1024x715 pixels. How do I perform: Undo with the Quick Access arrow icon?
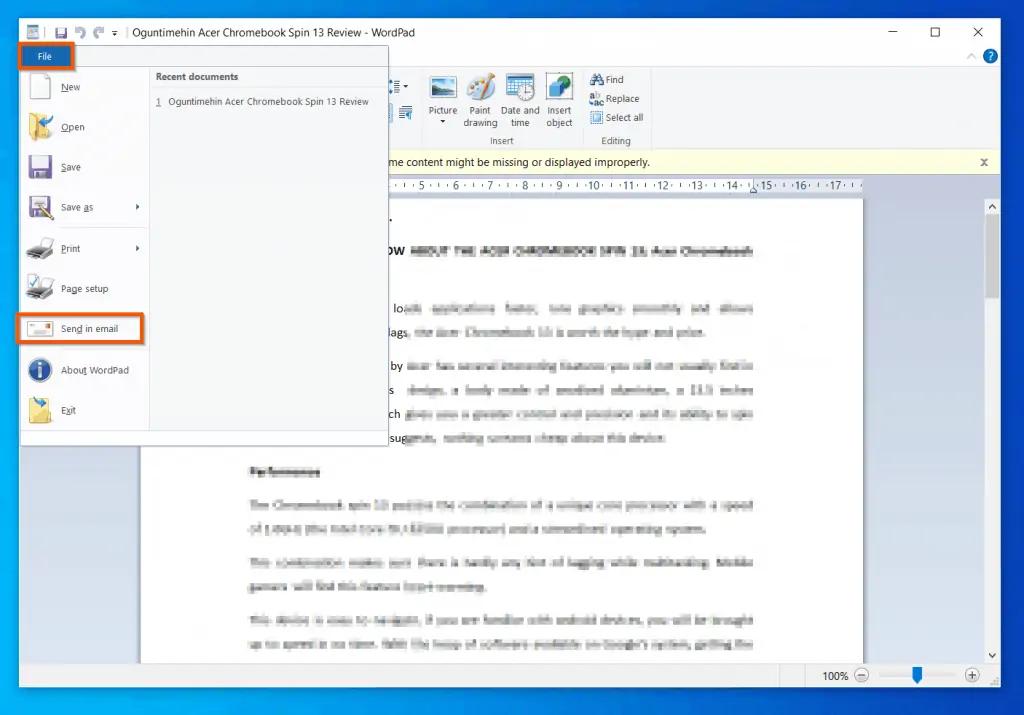[79, 31]
